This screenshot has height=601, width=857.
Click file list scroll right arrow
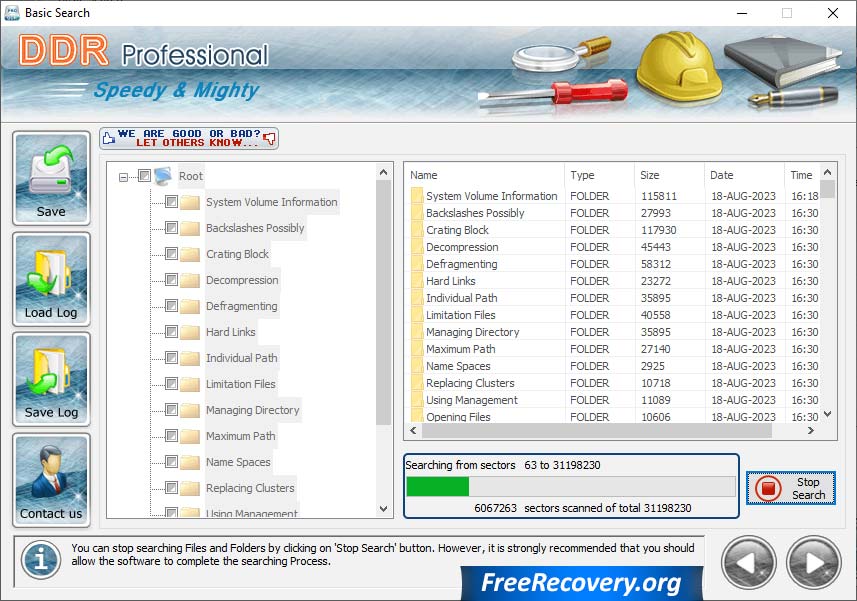tap(811, 431)
